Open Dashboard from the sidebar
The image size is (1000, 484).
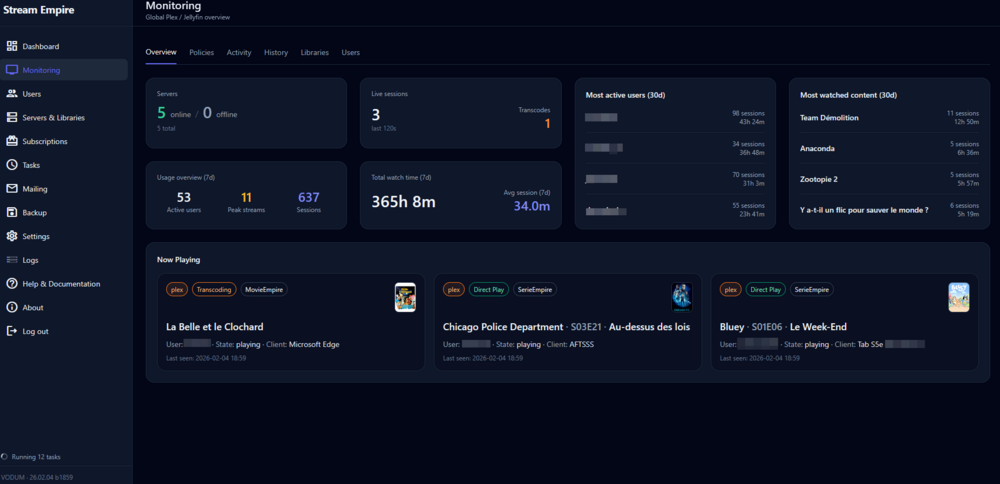(x=64, y=46)
